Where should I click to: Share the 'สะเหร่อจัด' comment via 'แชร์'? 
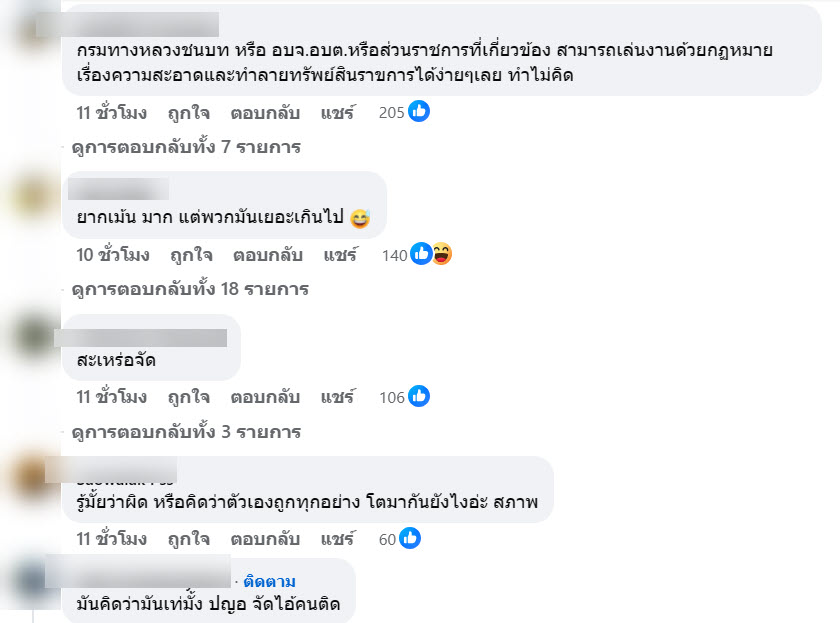point(338,397)
